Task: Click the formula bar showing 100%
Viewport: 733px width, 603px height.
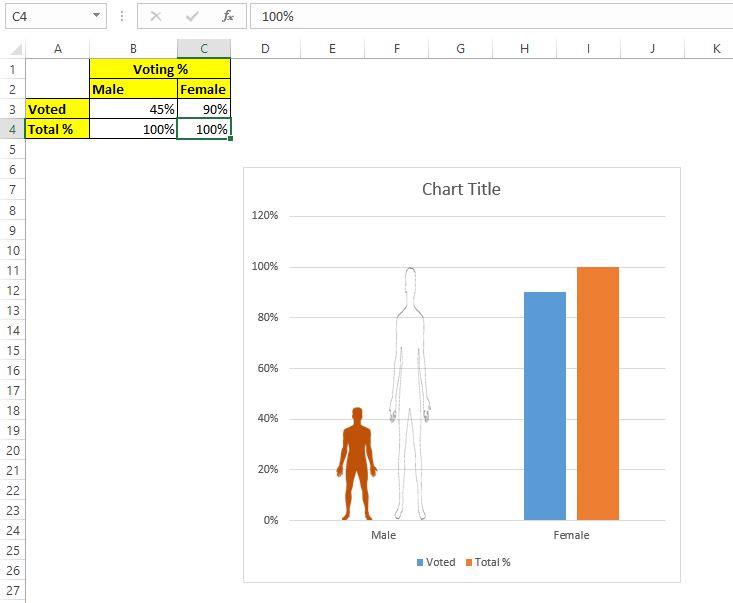Action: (x=491, y=16)
